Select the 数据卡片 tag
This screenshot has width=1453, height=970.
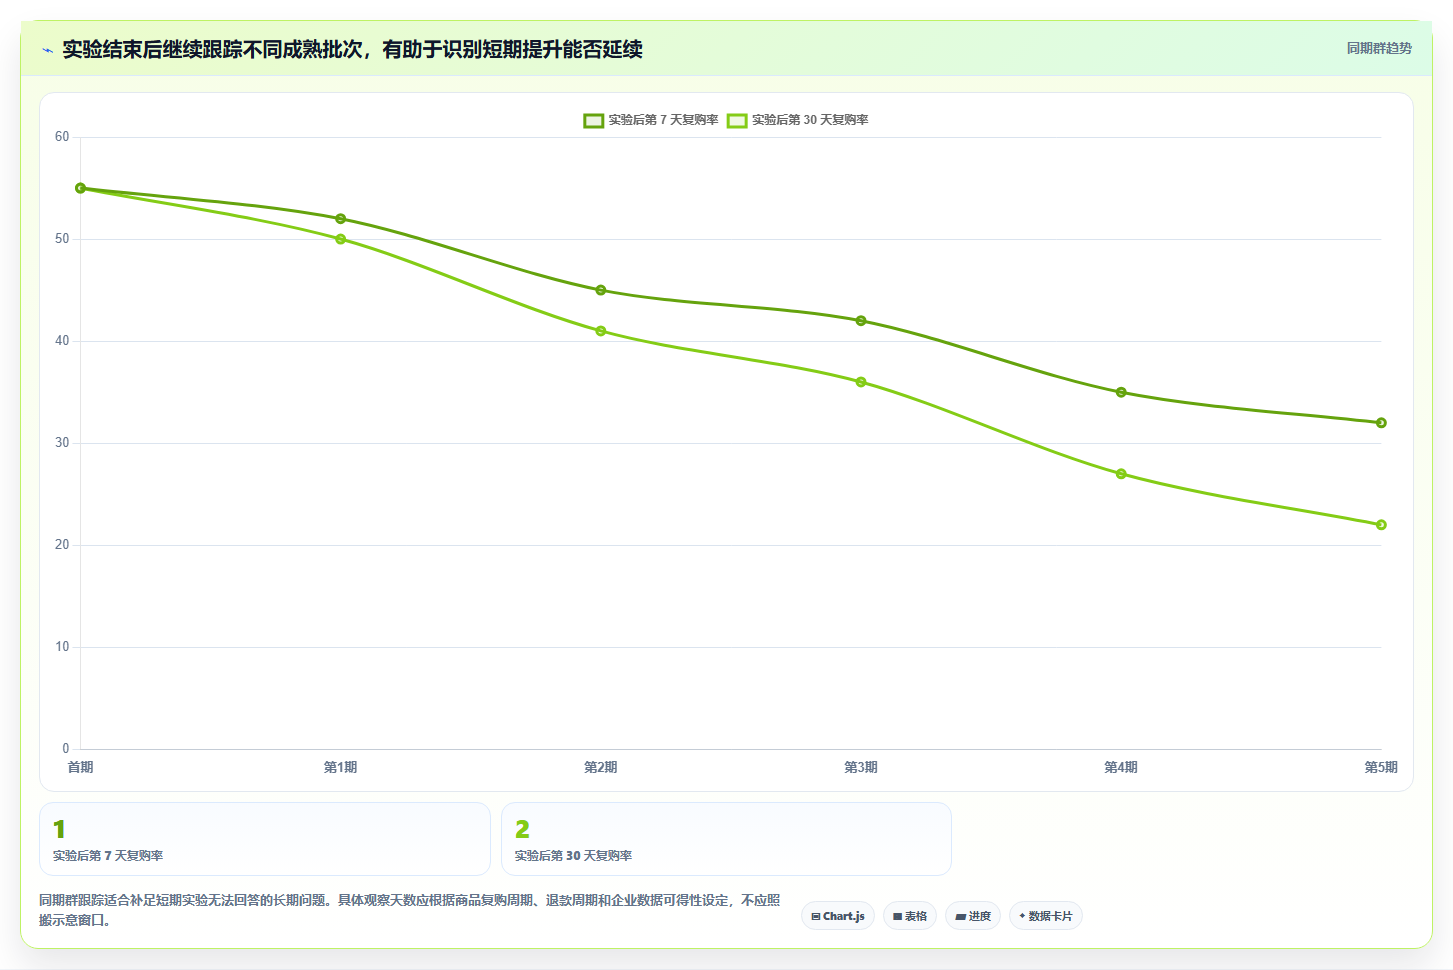pyautogui.click(x=1046, y=916)
